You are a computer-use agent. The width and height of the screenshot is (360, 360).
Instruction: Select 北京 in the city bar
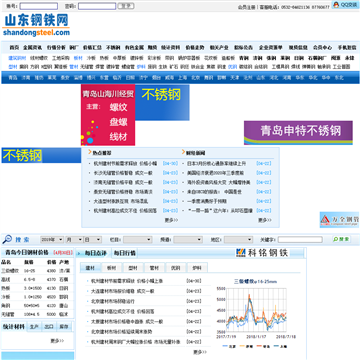(x=195, y=78)
